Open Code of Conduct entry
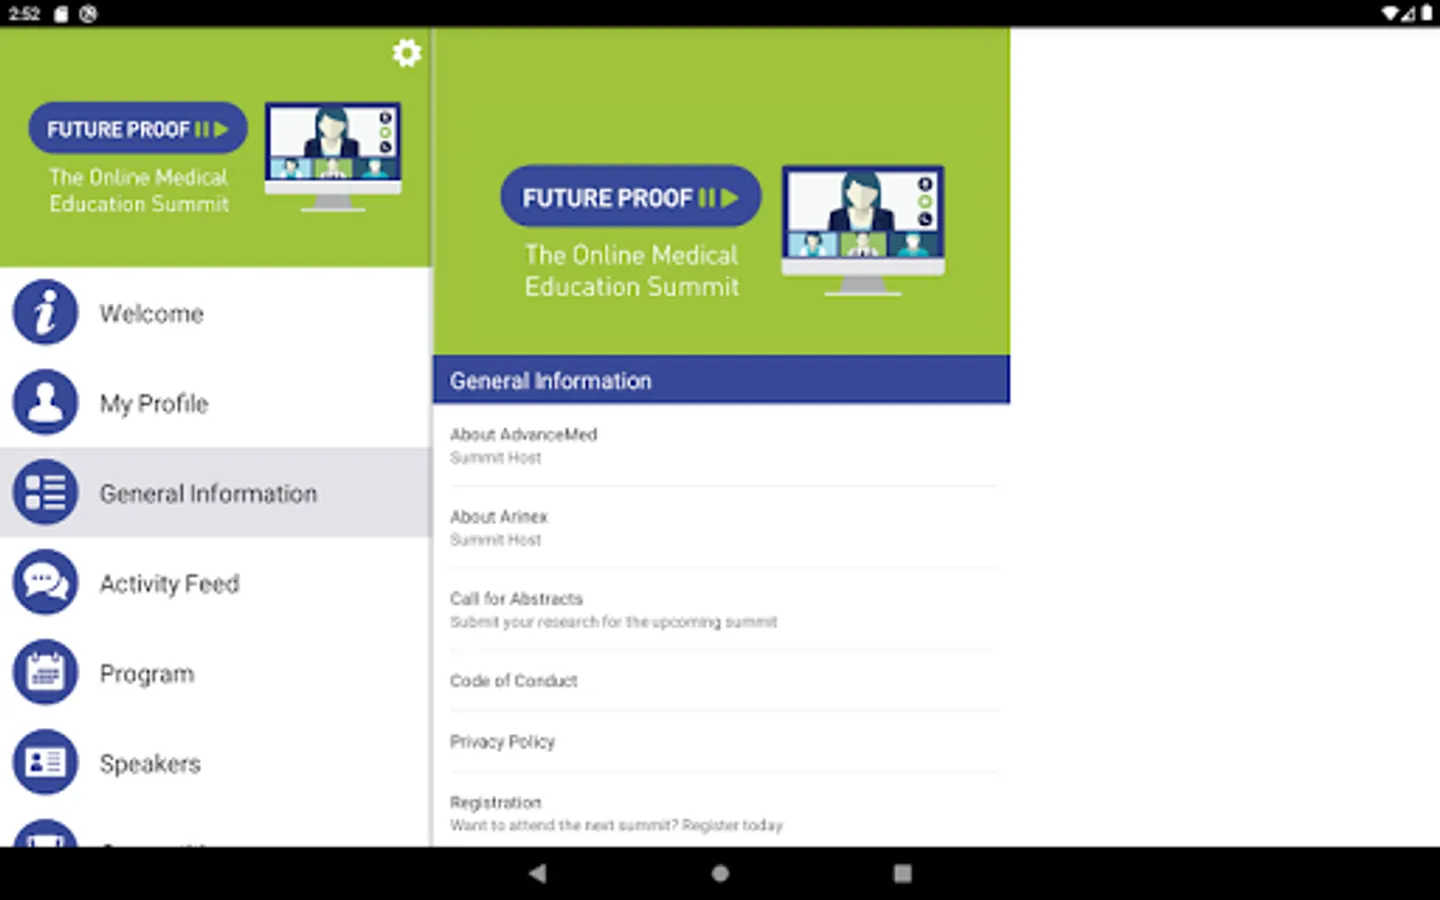This screenshot has width=1440, height=900. (721, 681)
